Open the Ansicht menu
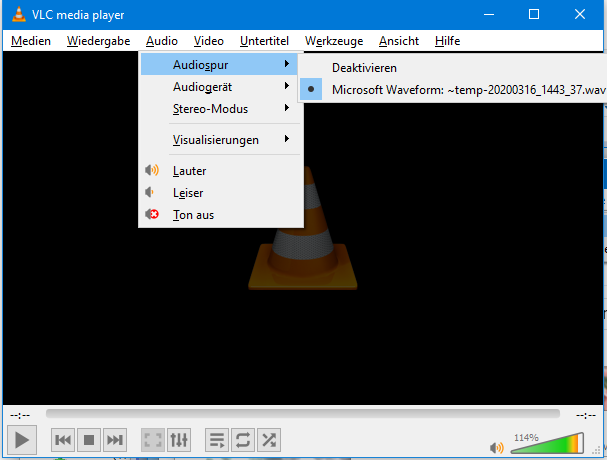 click(x=399, y=41)
